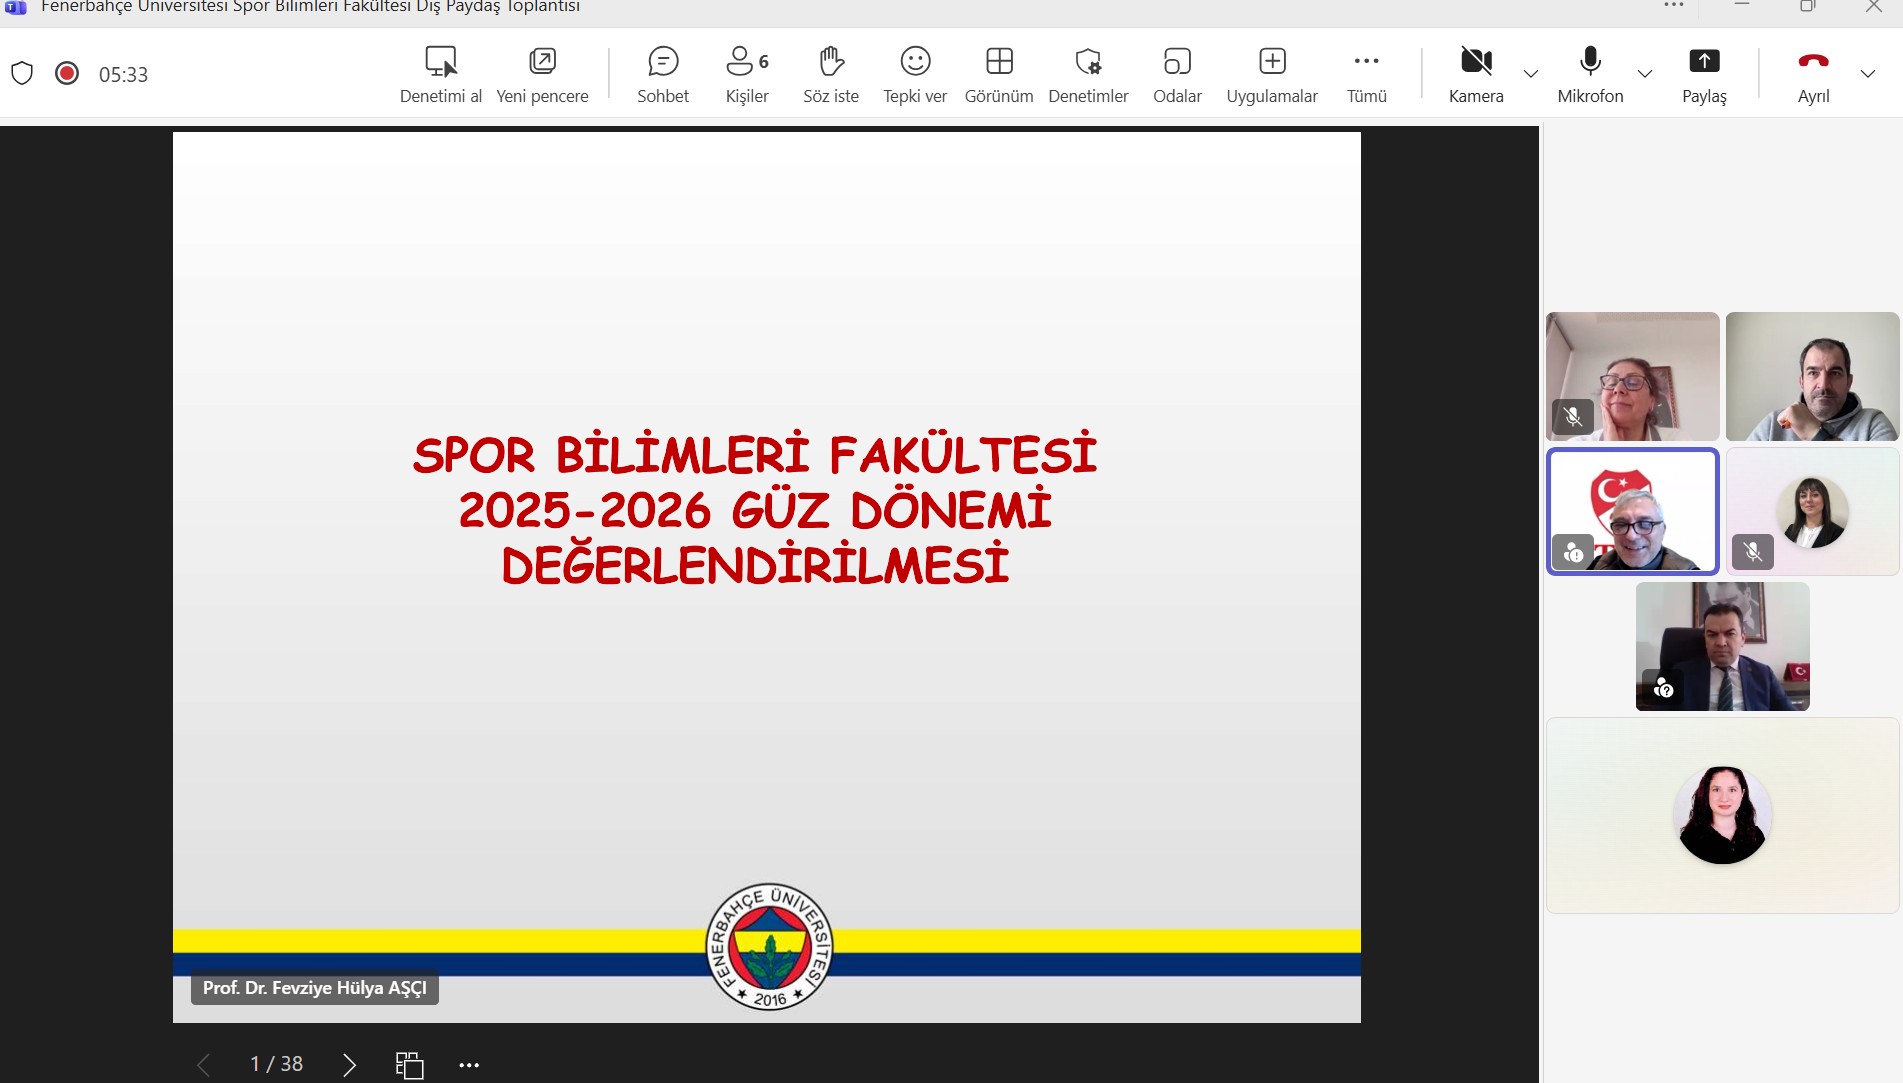Show the Kişiler participants list

tap(747, 74)
